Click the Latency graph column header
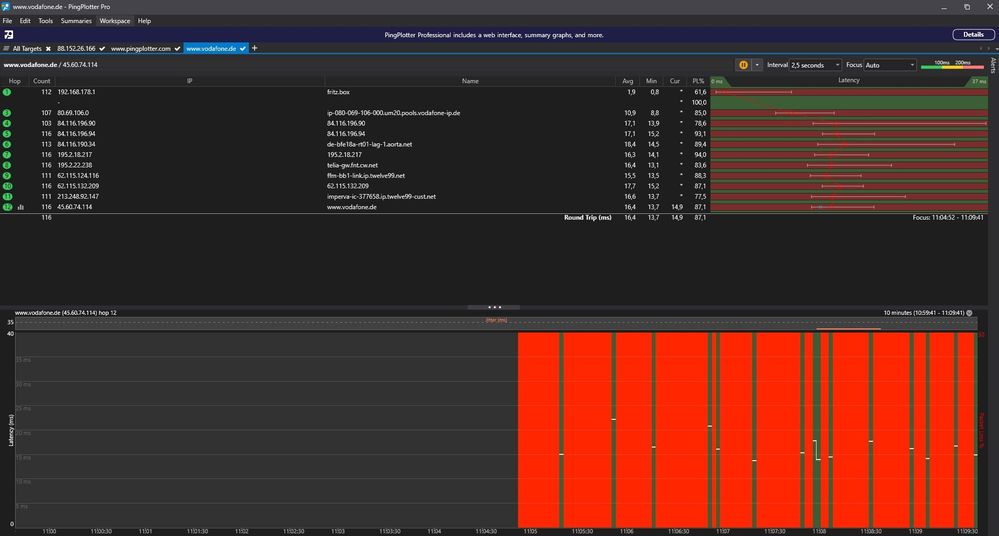 tap(849, 80)
